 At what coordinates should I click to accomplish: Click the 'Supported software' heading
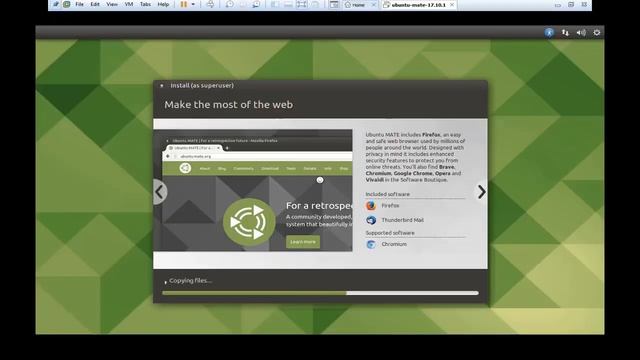pyautogui.click(x=390, y=233)
